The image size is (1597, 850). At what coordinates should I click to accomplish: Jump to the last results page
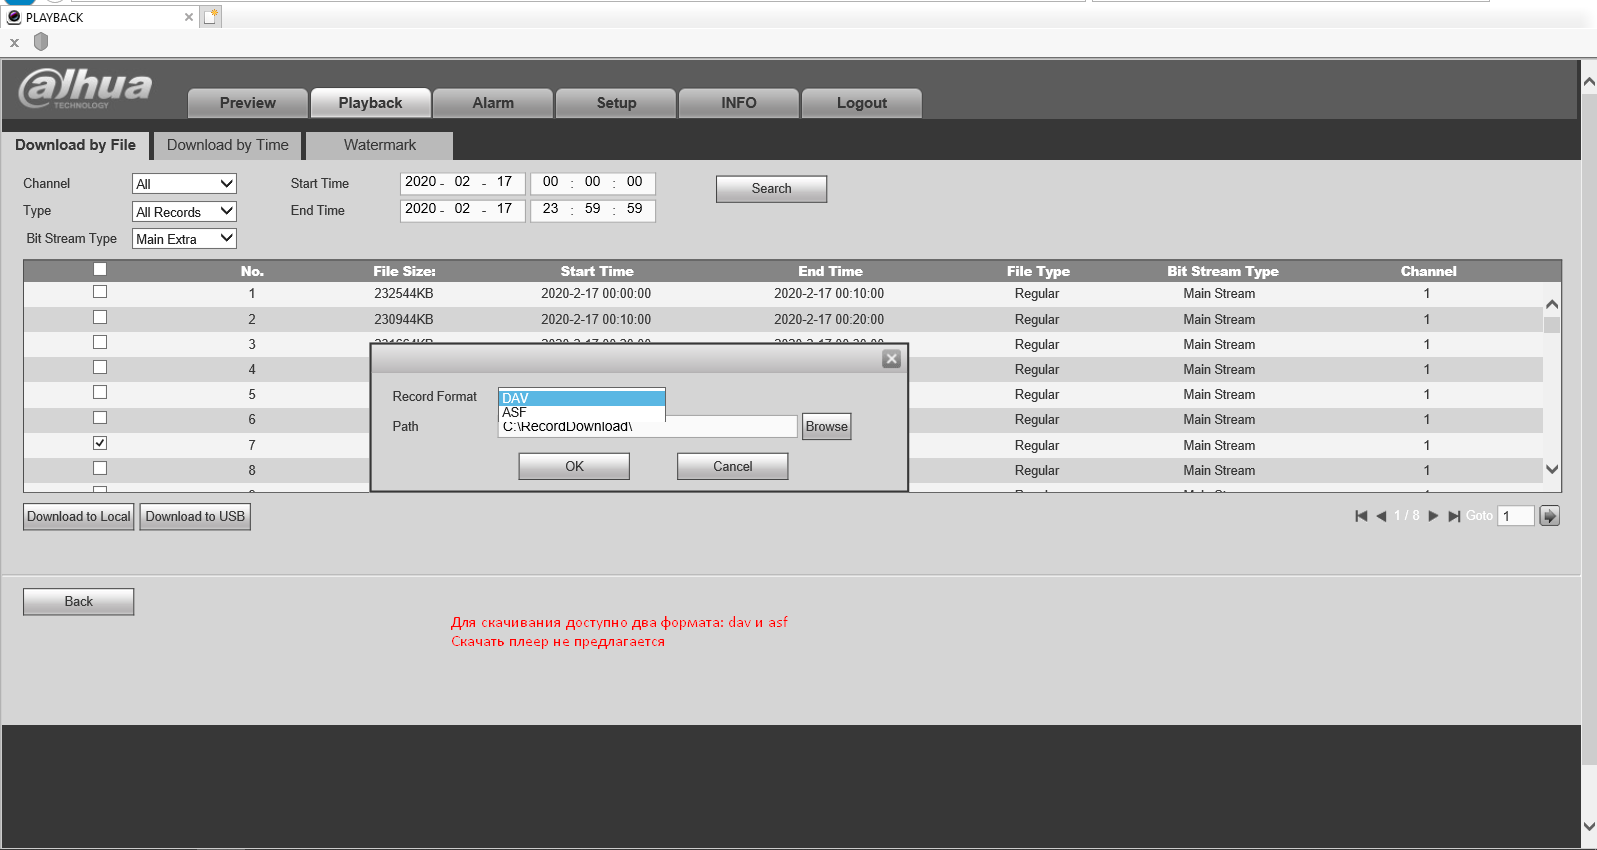(1454, 516)
